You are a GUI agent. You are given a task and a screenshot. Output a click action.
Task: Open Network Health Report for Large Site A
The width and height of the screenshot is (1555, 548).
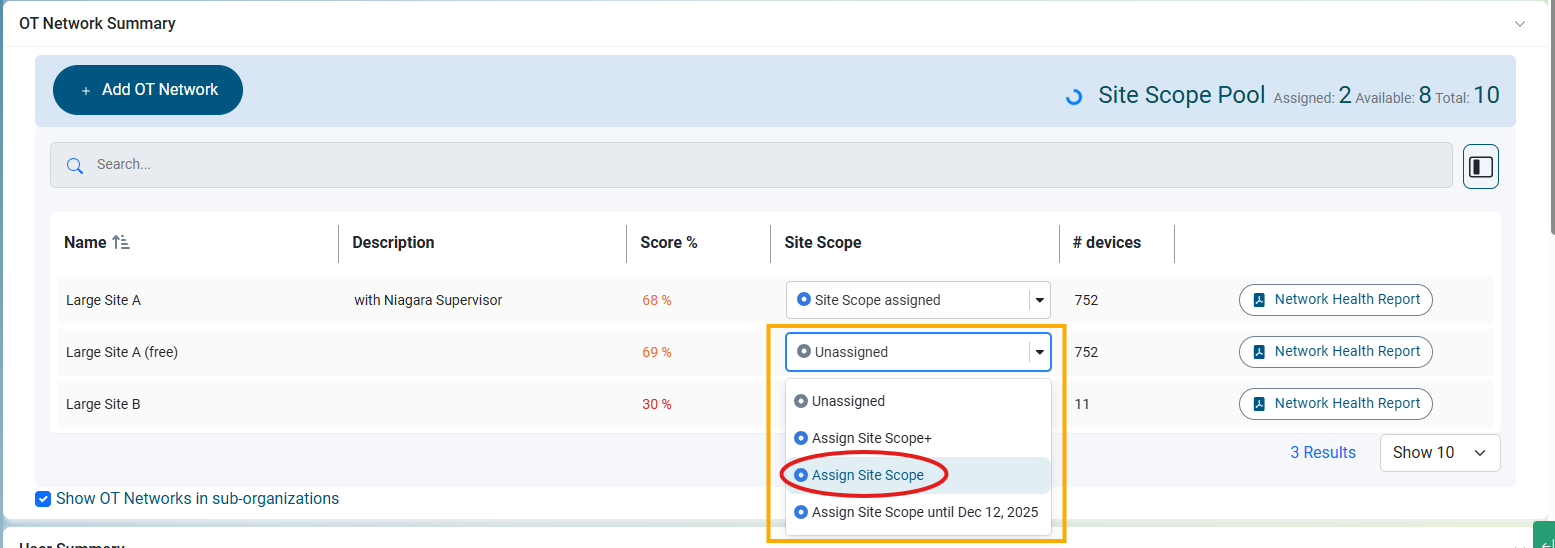1336,300
